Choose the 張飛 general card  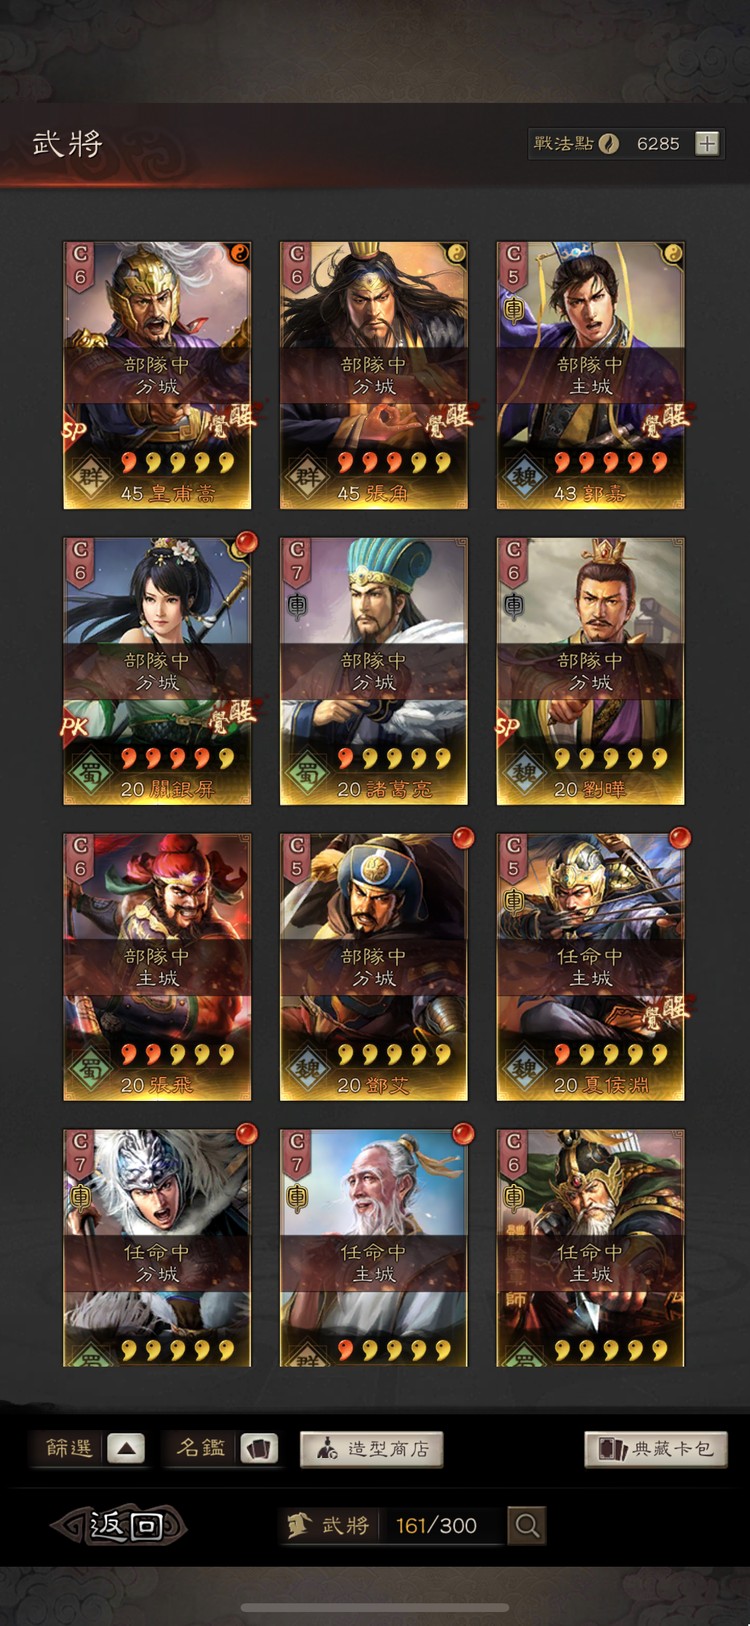pyautogui.click(x=157, y=967)
